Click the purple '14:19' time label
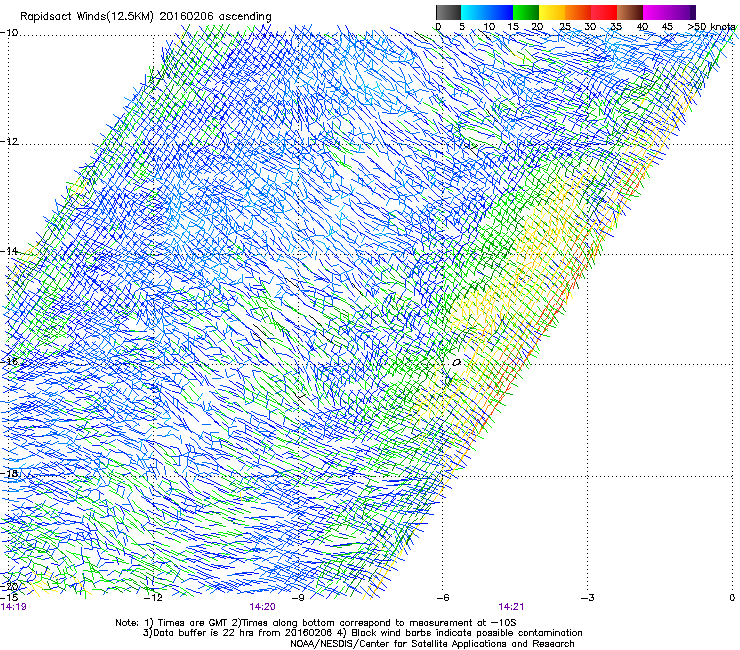Viewport: 740px width, 650px height. tap(14, 607)
